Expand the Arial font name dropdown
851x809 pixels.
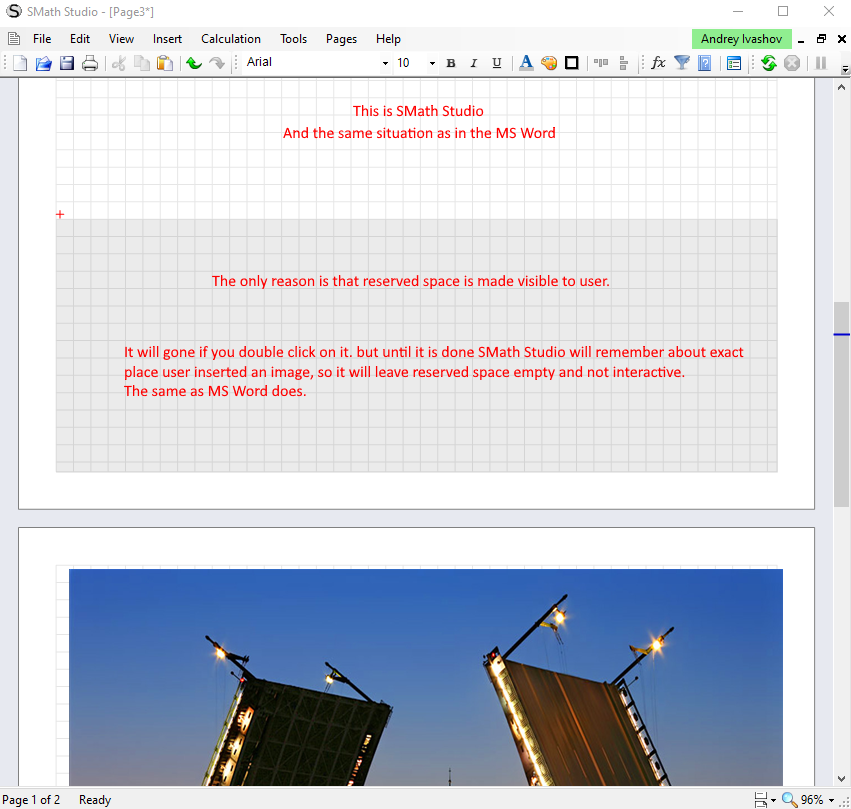[x=385, y=63]
